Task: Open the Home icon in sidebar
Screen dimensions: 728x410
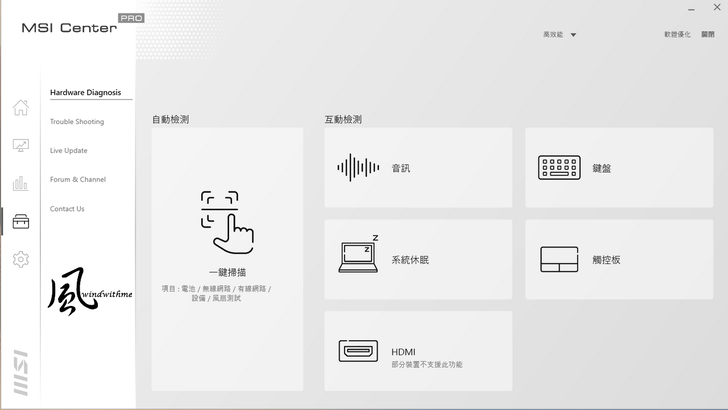Action: tap(20, 108)
